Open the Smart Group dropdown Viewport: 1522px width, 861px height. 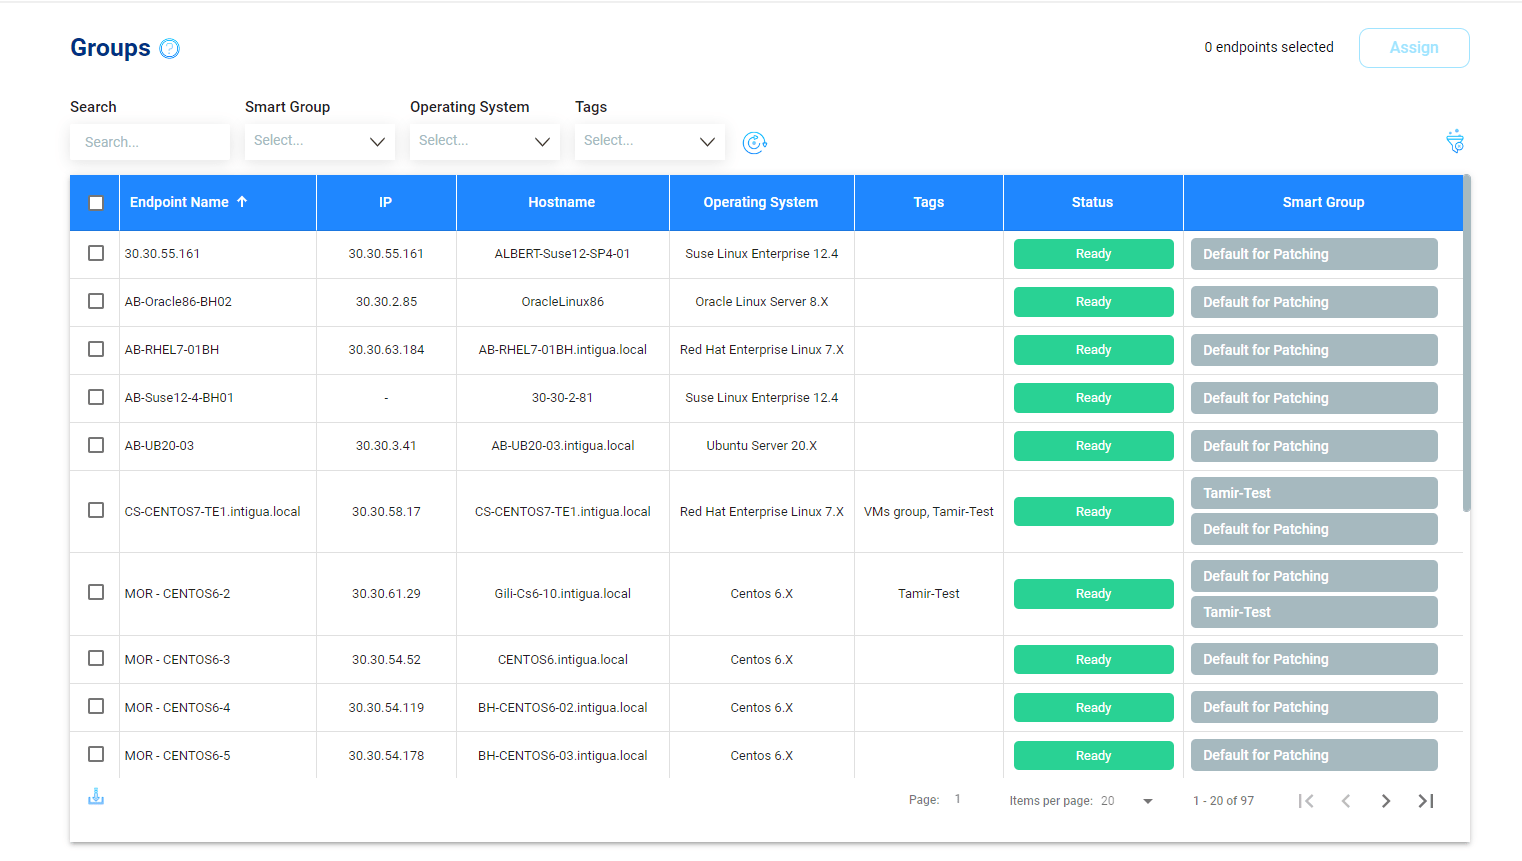pos(319,141)
